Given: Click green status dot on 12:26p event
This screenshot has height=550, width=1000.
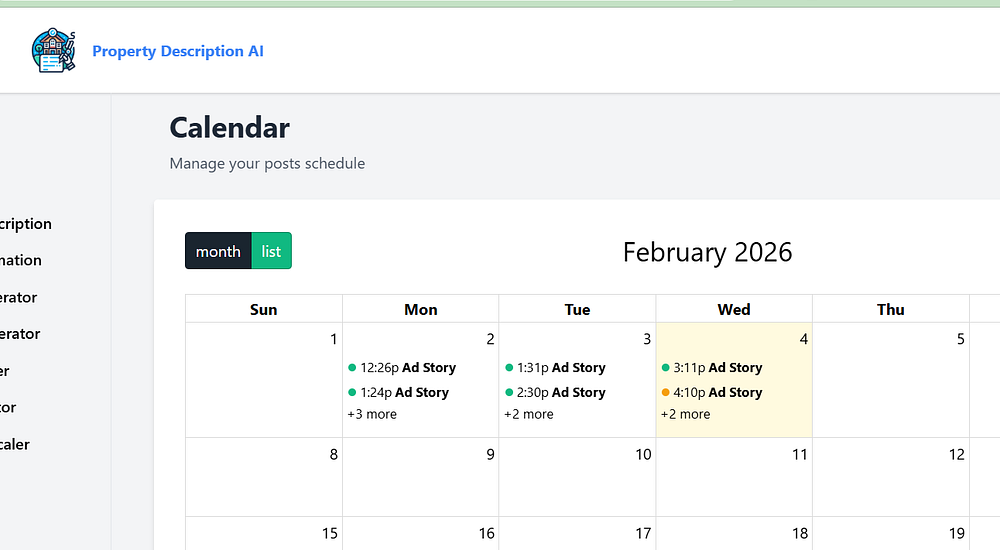Looking at the screenshot, I should click(x=352, y=368).
